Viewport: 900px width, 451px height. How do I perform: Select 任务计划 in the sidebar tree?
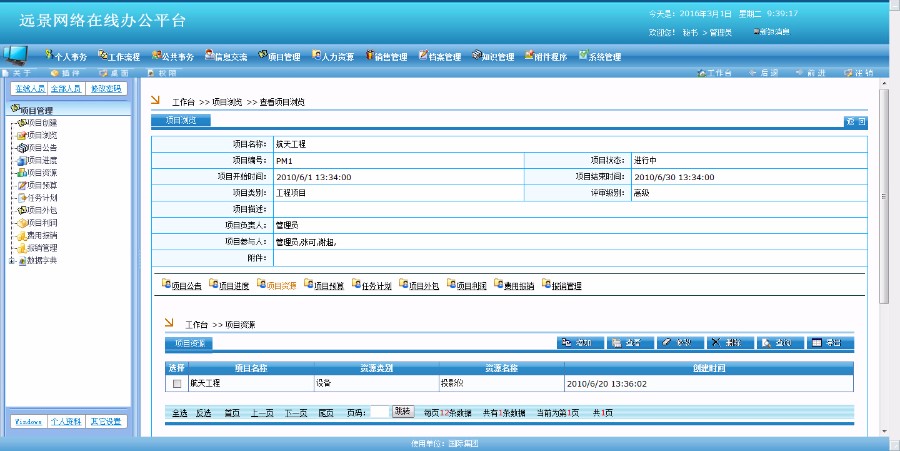42,197
